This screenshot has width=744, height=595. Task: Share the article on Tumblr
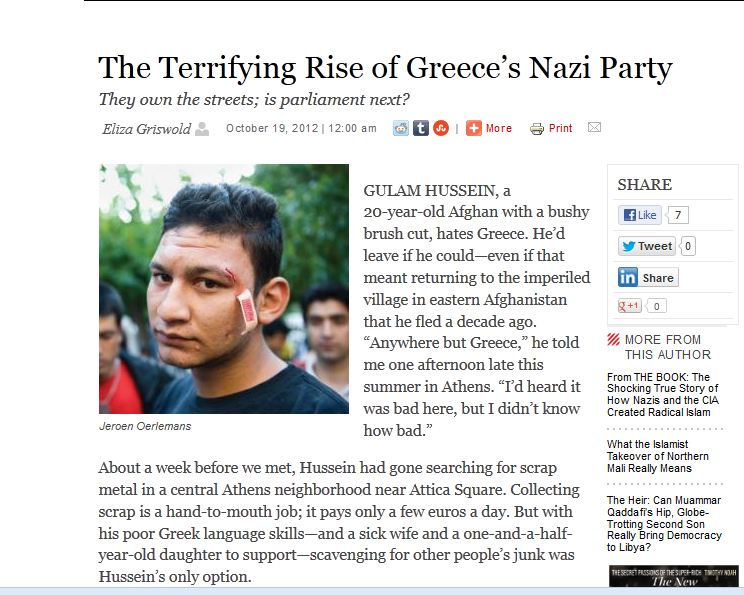(x=421, y=128)
